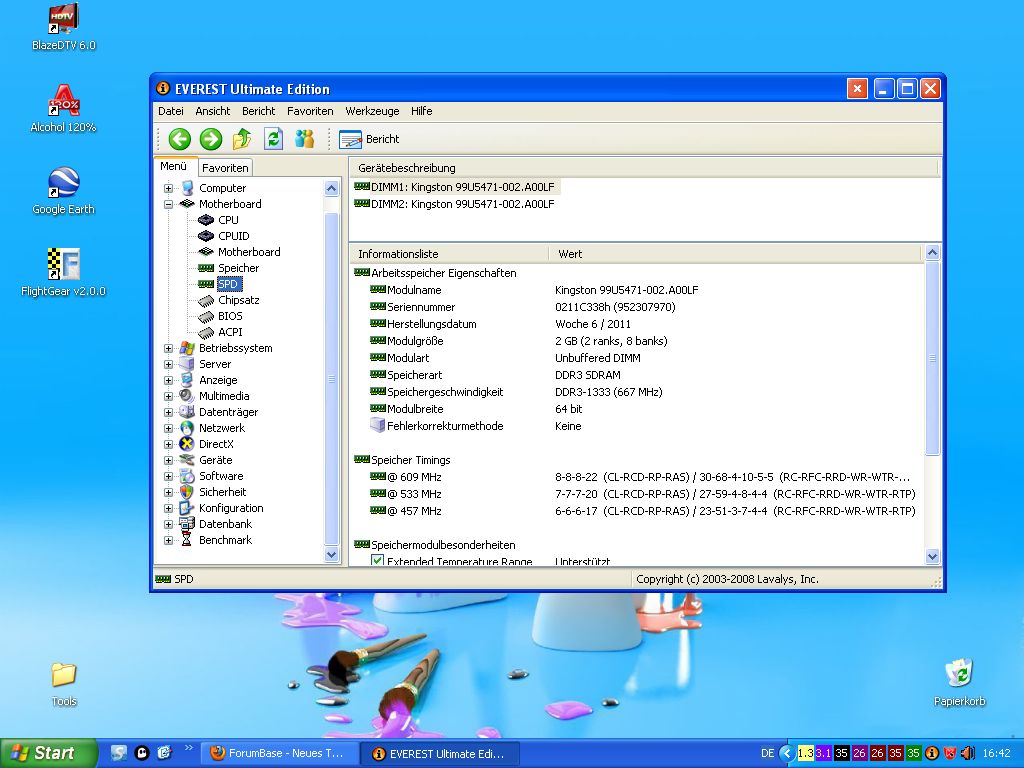Select the Speicher memory item

point(238,268)
